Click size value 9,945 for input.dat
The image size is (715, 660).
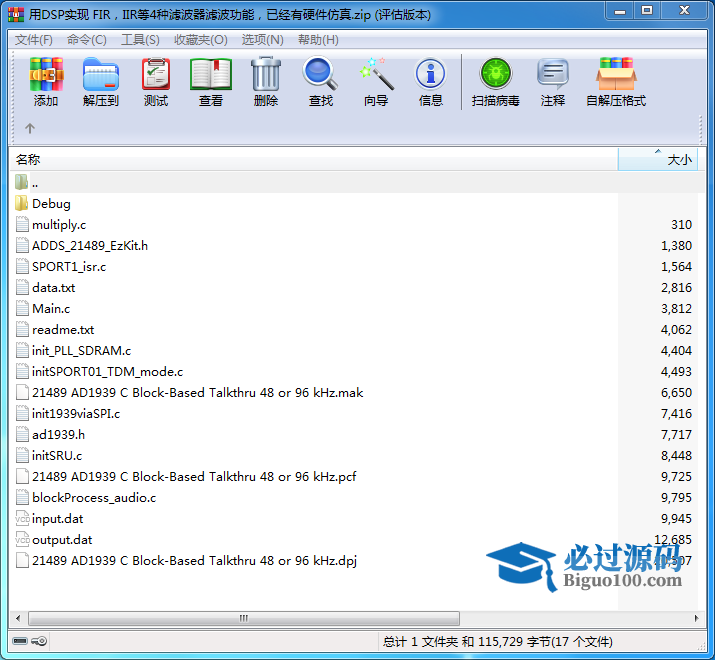(x=676, y=519)
